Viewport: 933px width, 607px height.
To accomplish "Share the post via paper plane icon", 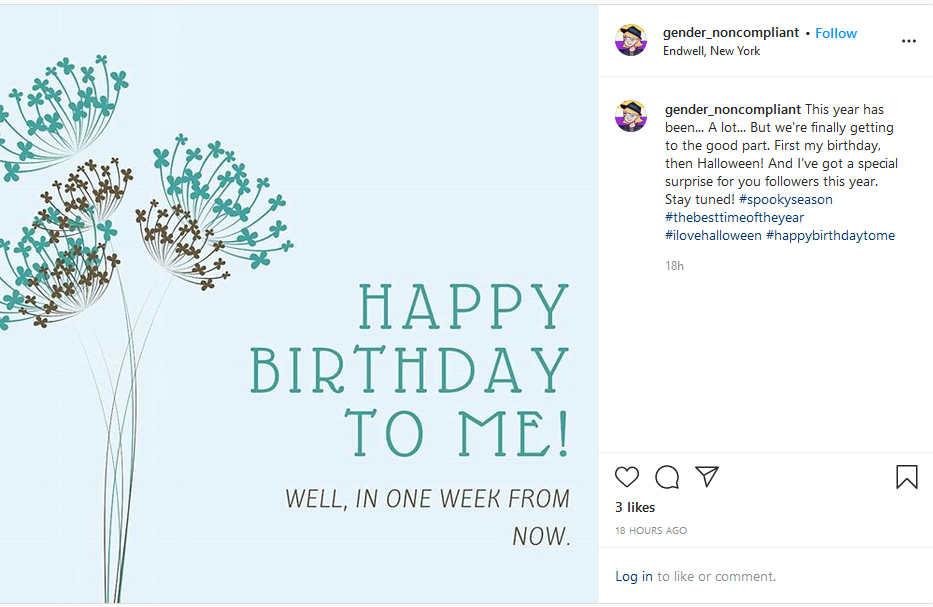I will tap(707, 477).
